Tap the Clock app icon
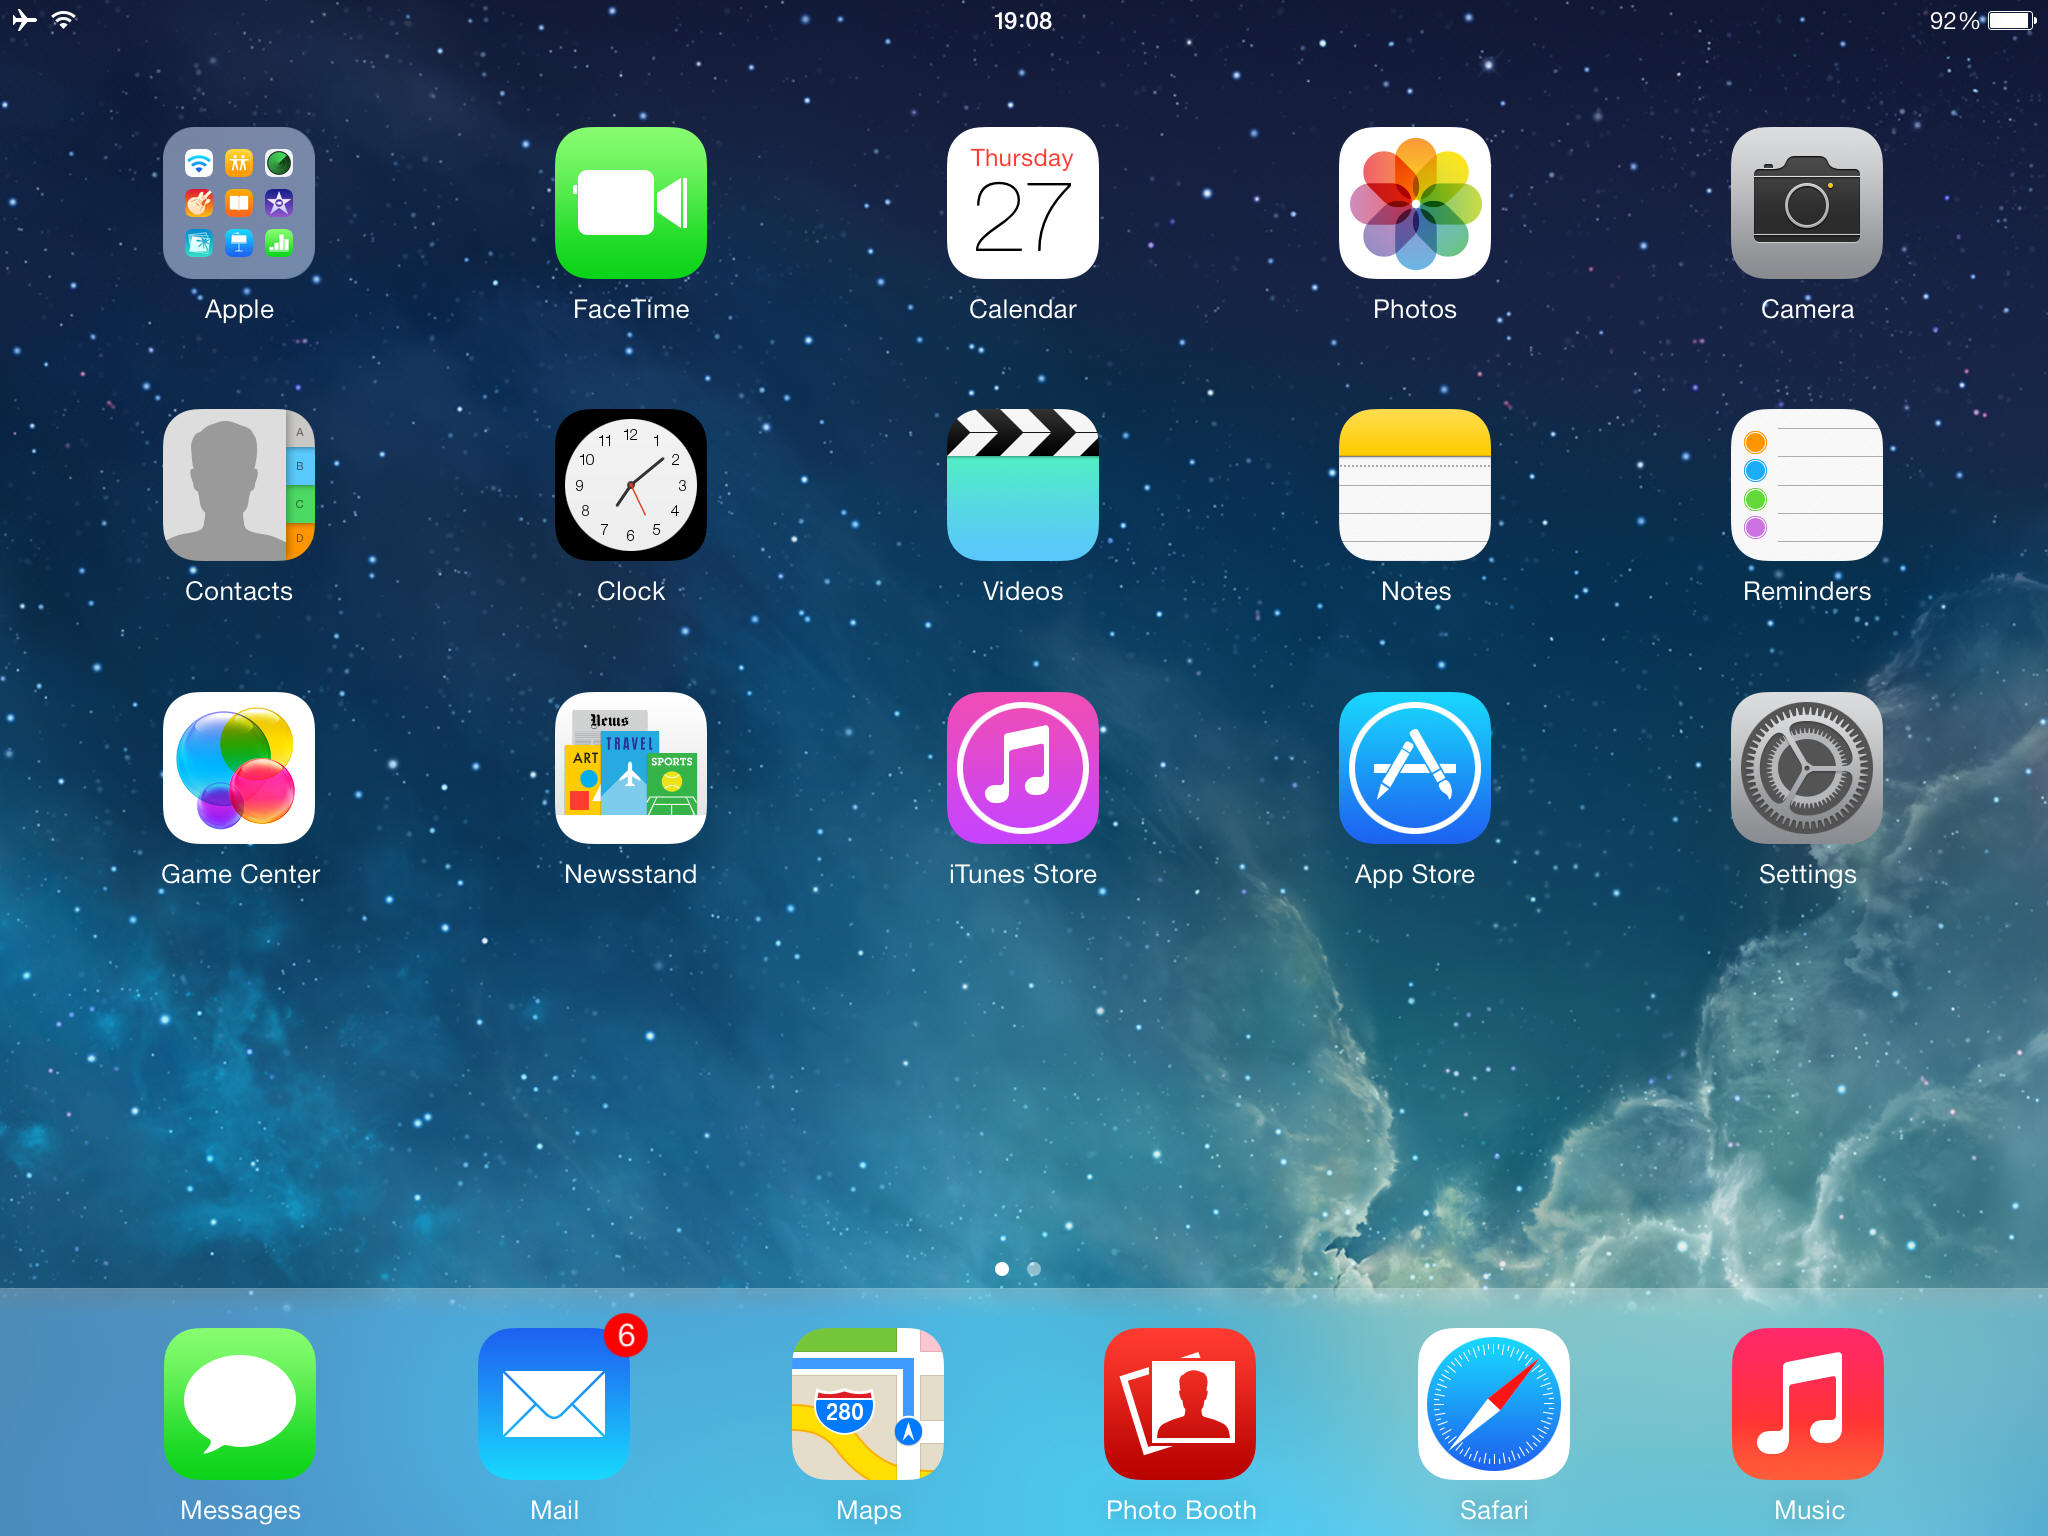Screen dimensions: 2048x1536 click(x=630, y=485)
